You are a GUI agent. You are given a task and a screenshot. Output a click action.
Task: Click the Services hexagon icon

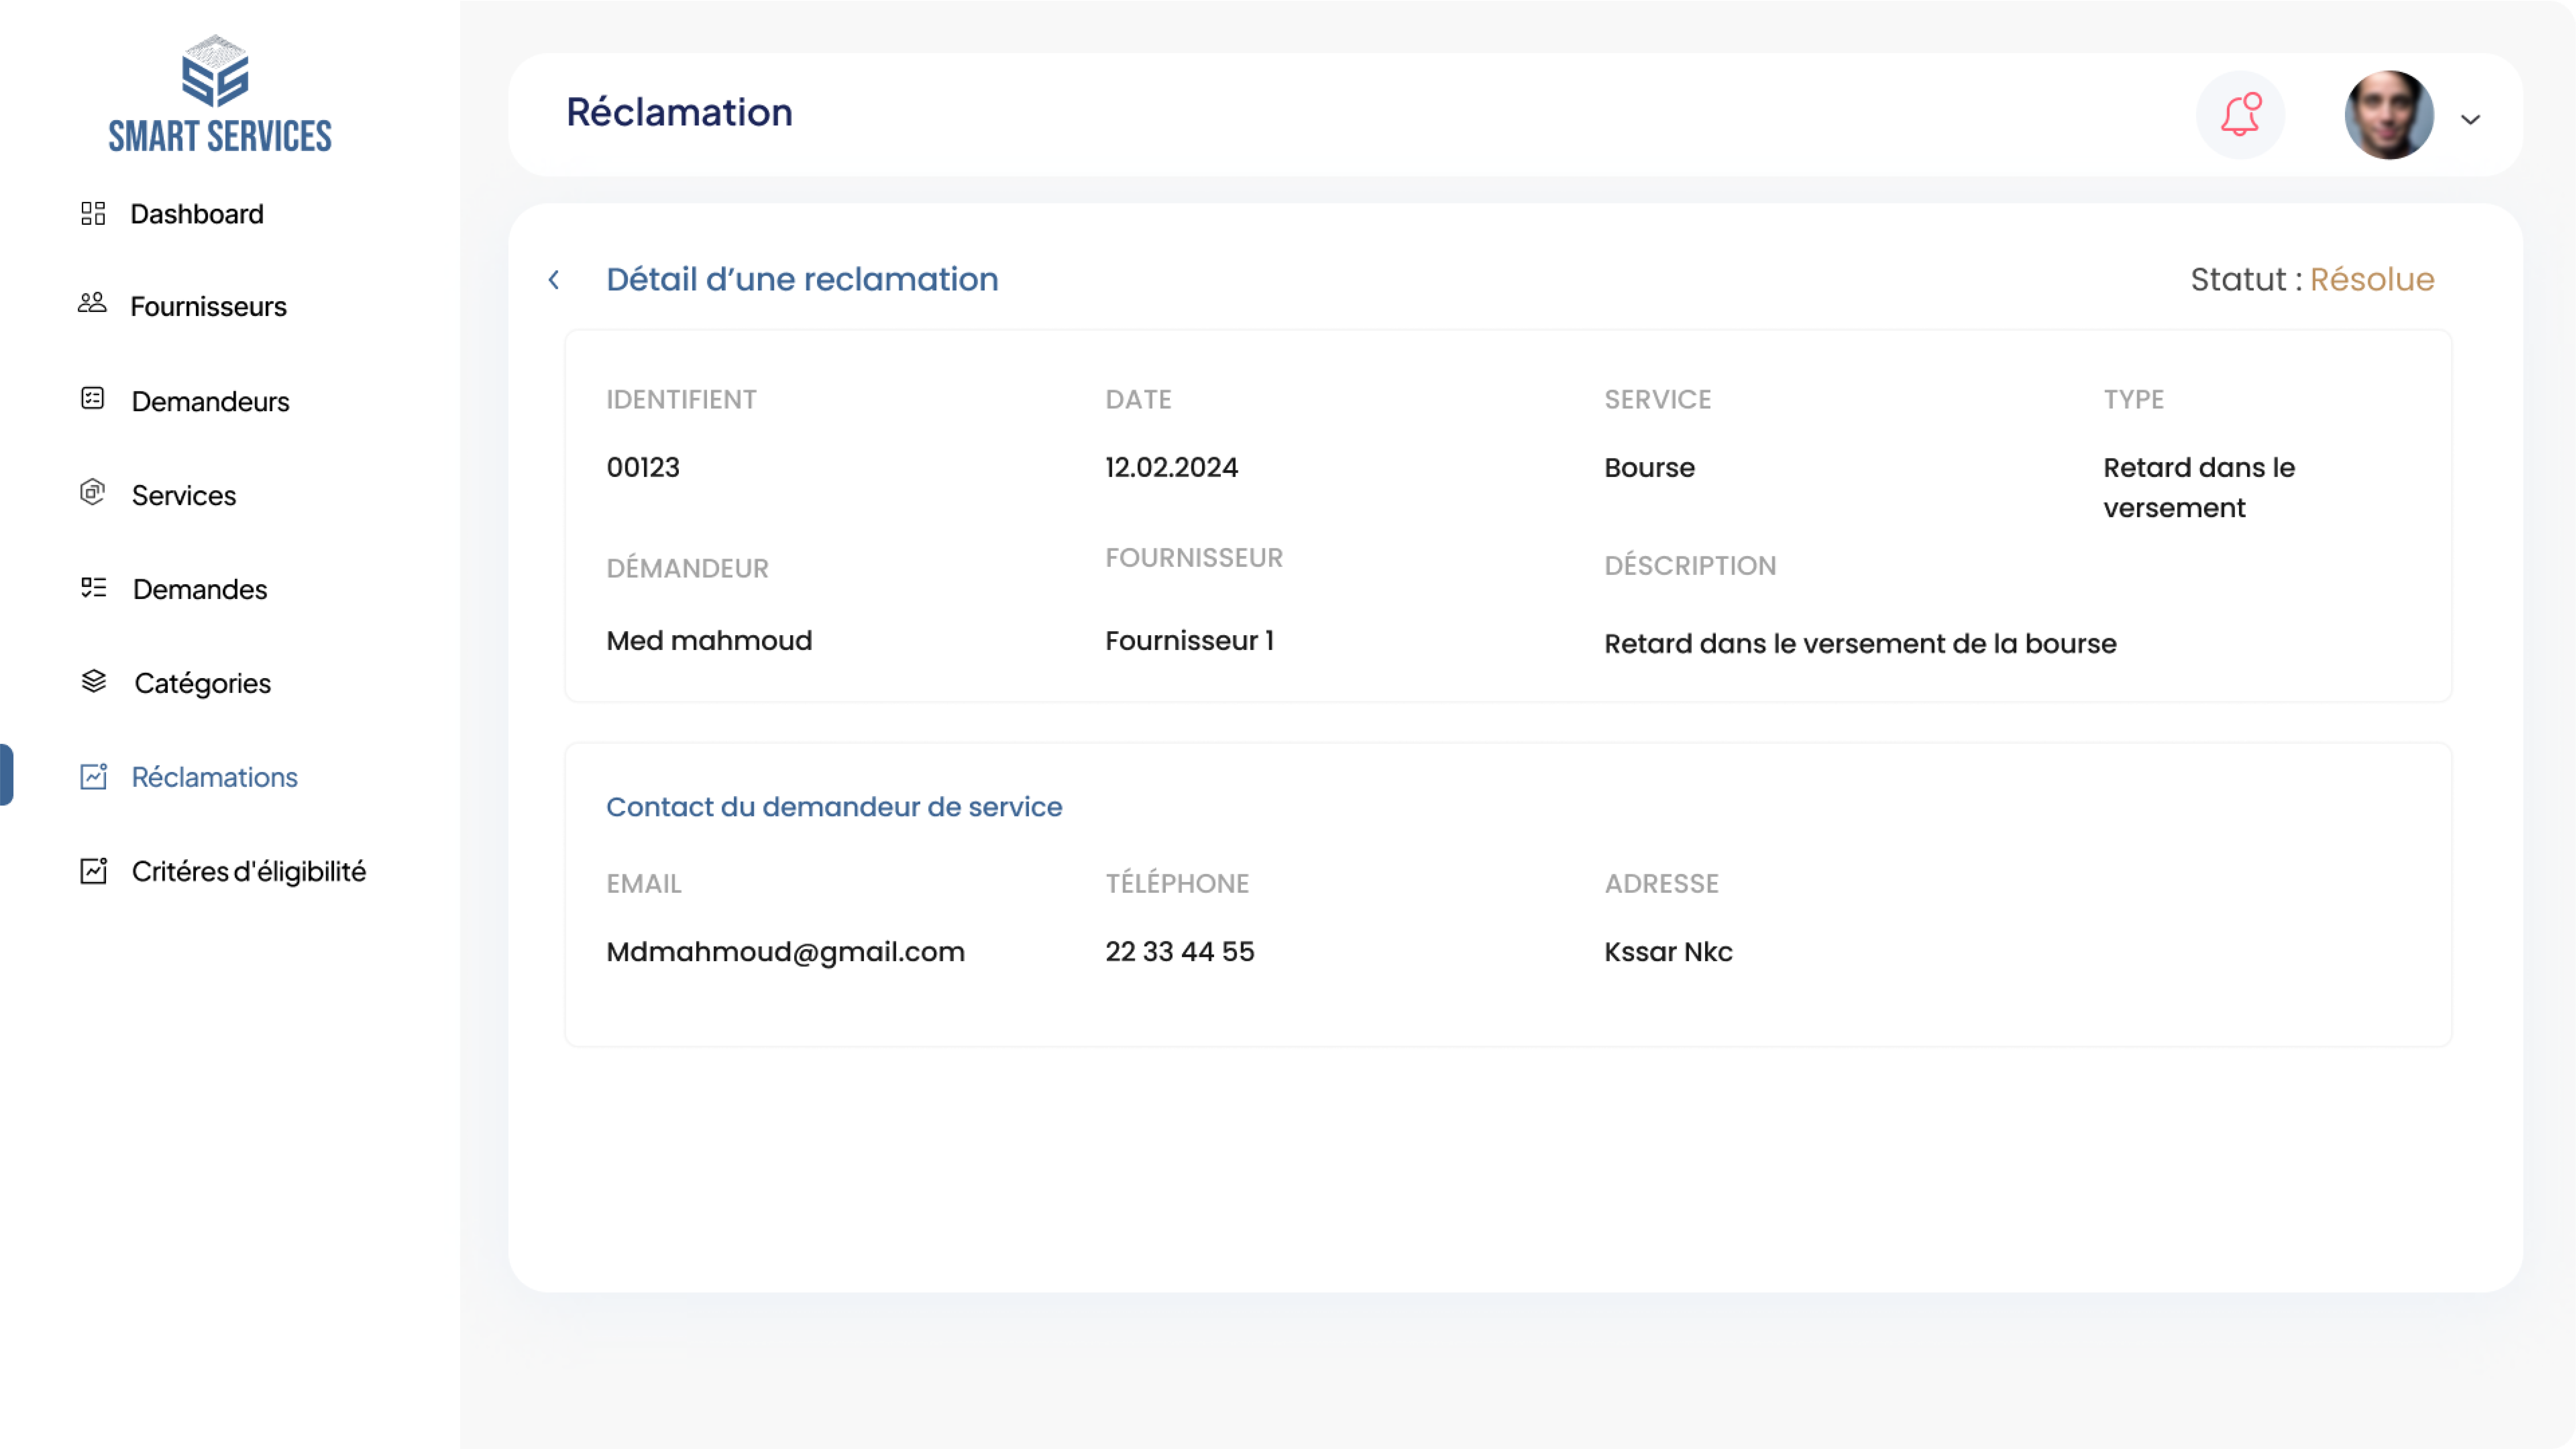[92, 492]
